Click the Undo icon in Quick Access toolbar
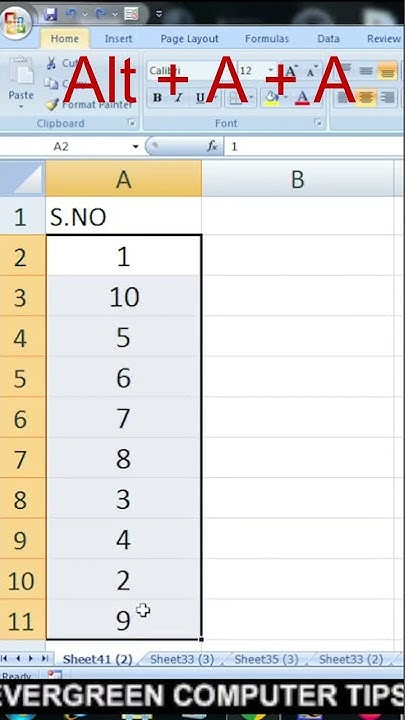Viewport: 405px width, 720px height. pos(72,14)
